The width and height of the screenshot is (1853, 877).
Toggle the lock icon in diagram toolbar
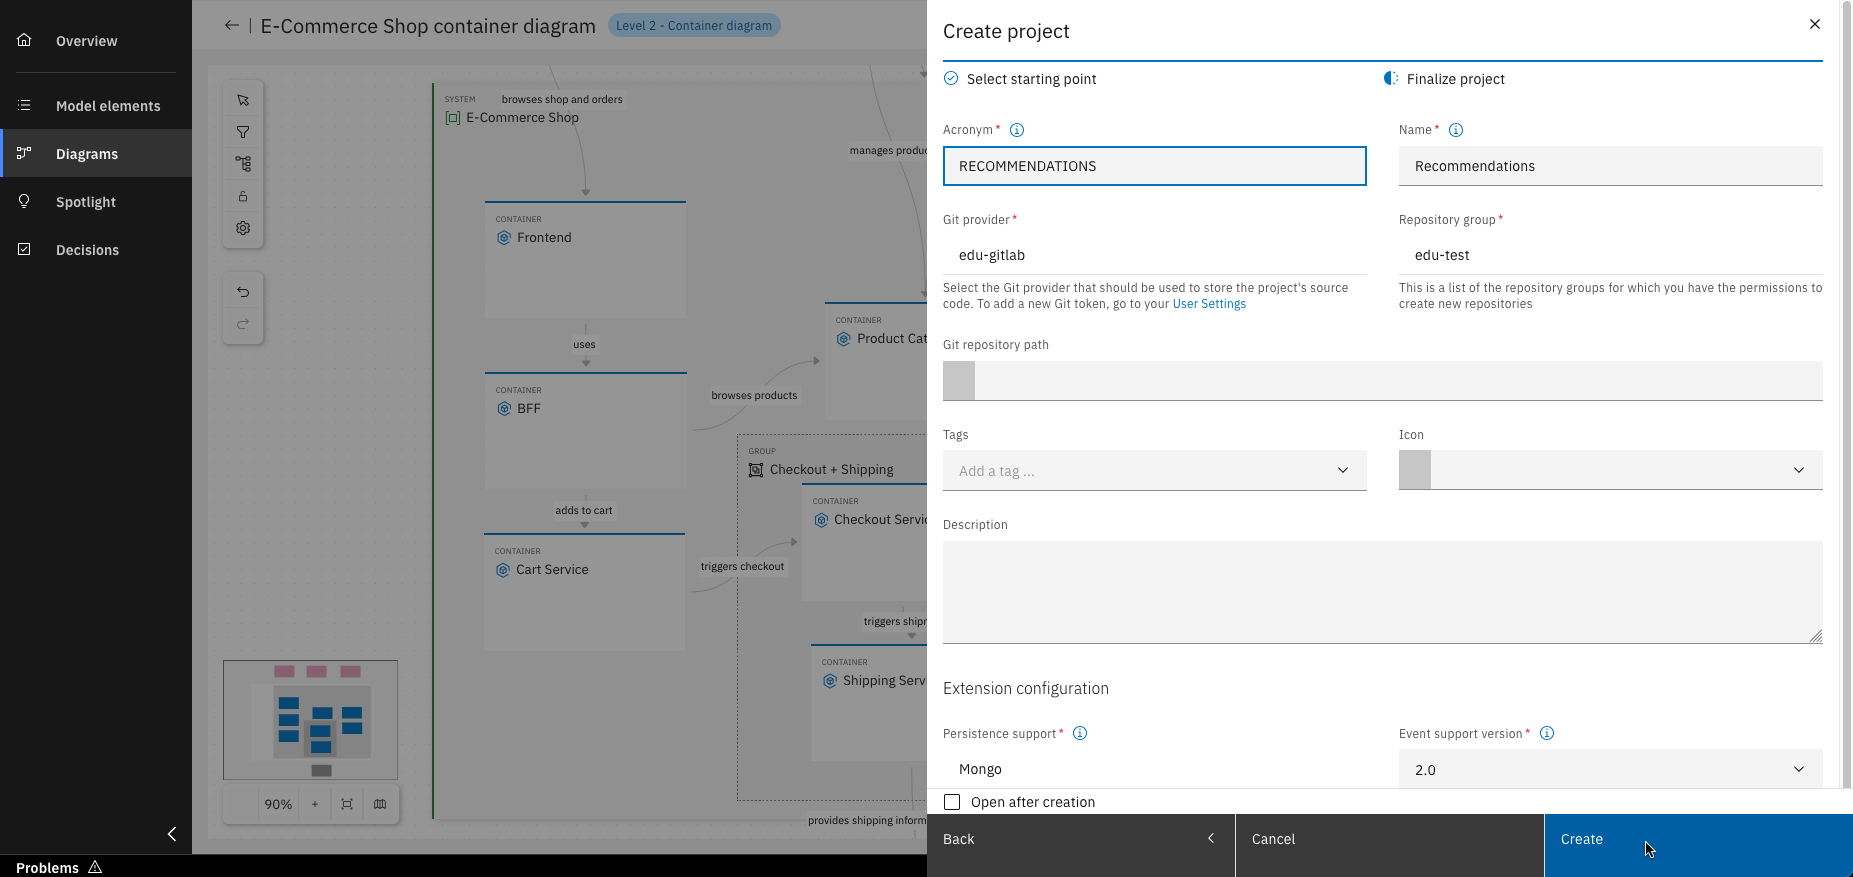click(x=243, y=196)
